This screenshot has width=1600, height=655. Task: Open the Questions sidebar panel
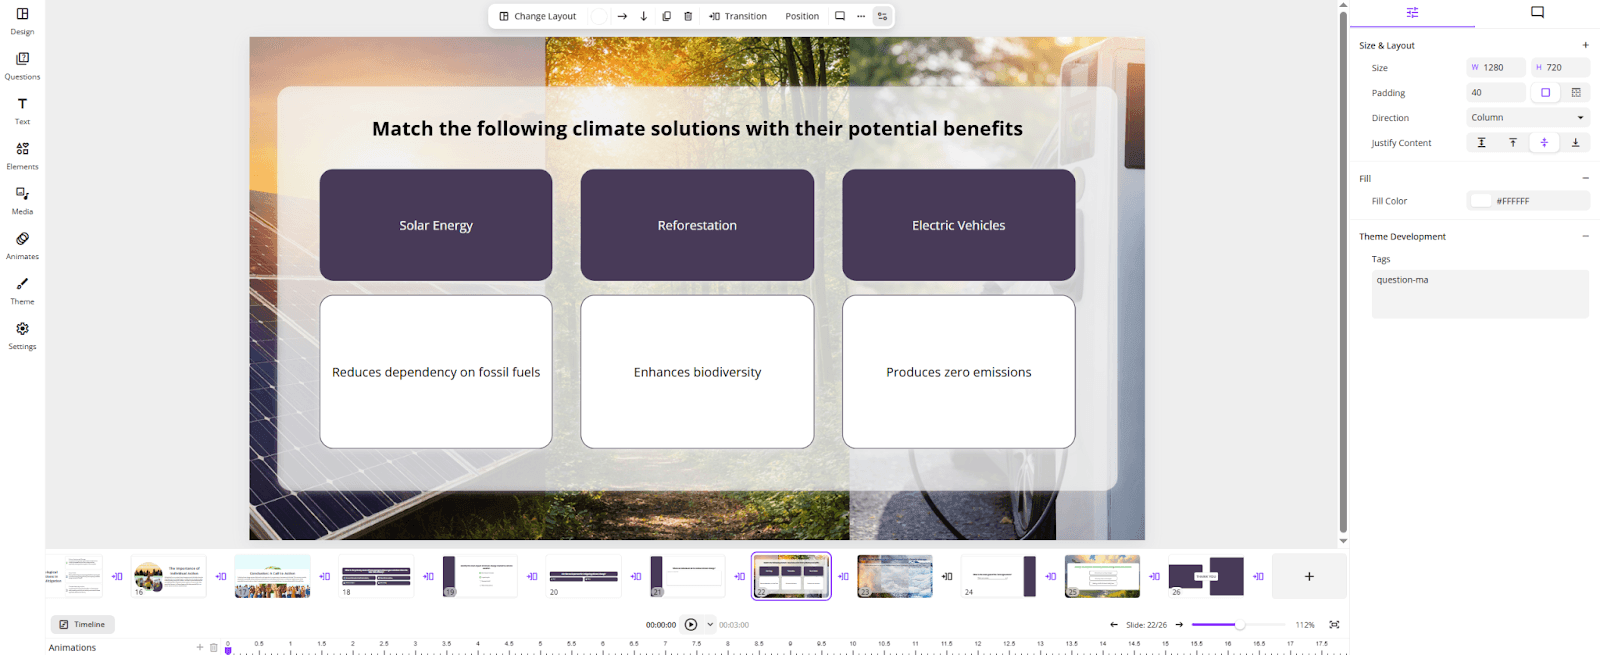click(x=22, y=66)
